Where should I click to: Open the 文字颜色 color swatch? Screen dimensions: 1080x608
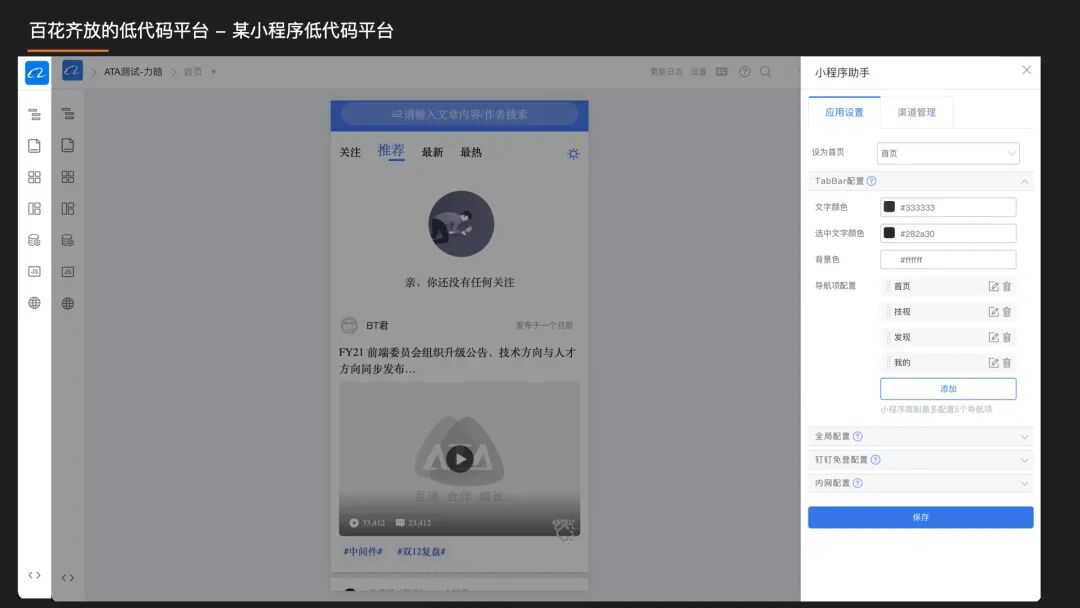(x=889, y=207)
